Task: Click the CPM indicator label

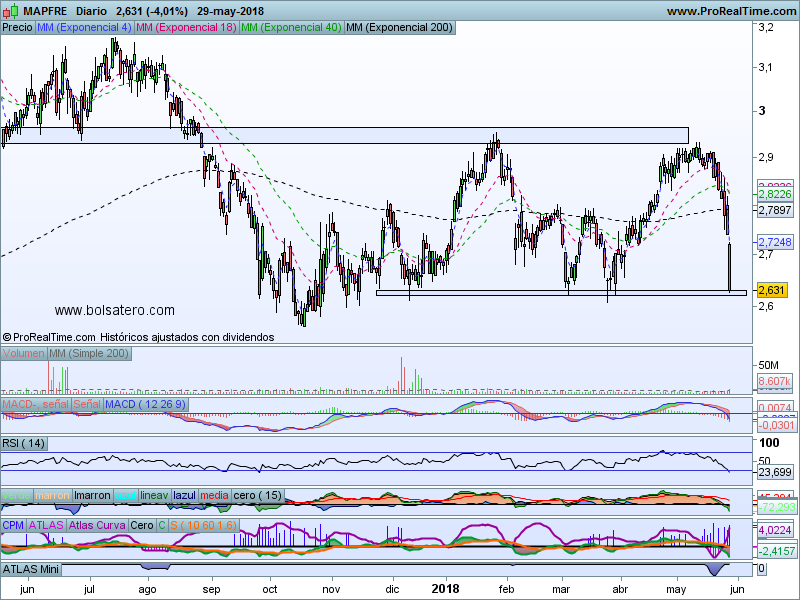Action: point(13,525)
